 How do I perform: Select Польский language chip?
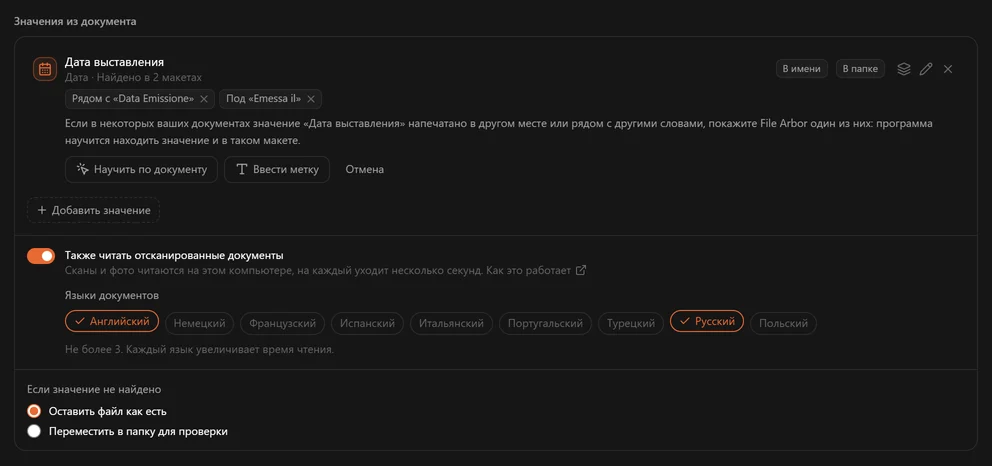pyautogui.click(x=783, y=323)
